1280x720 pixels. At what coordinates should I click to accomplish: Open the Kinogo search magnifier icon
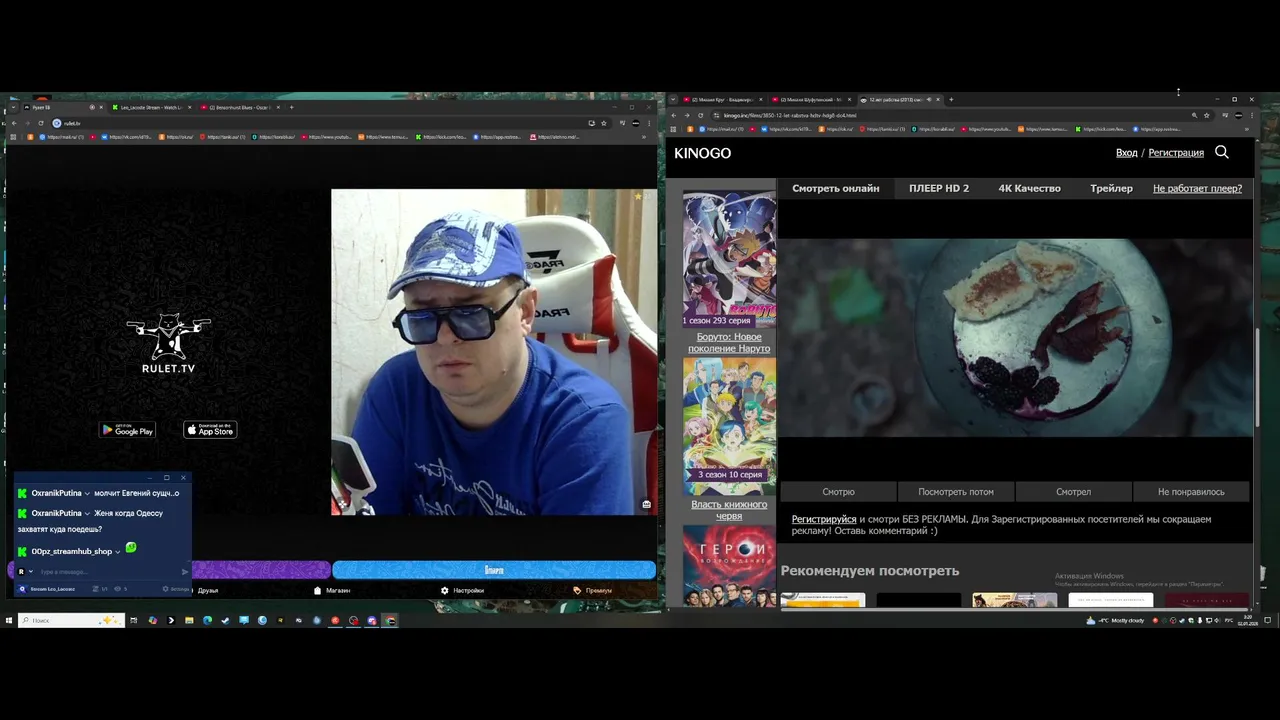pos(1221,152)
